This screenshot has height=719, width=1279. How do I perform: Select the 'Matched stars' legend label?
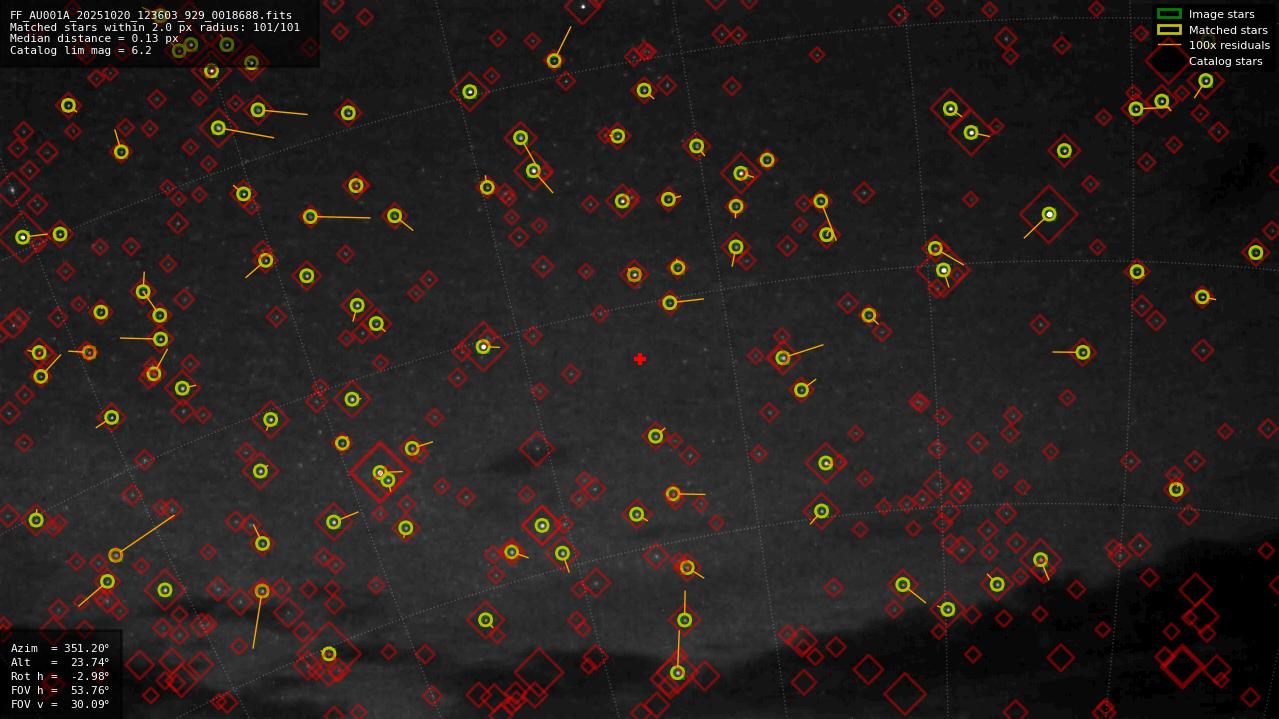click(x=1228, y=30)
